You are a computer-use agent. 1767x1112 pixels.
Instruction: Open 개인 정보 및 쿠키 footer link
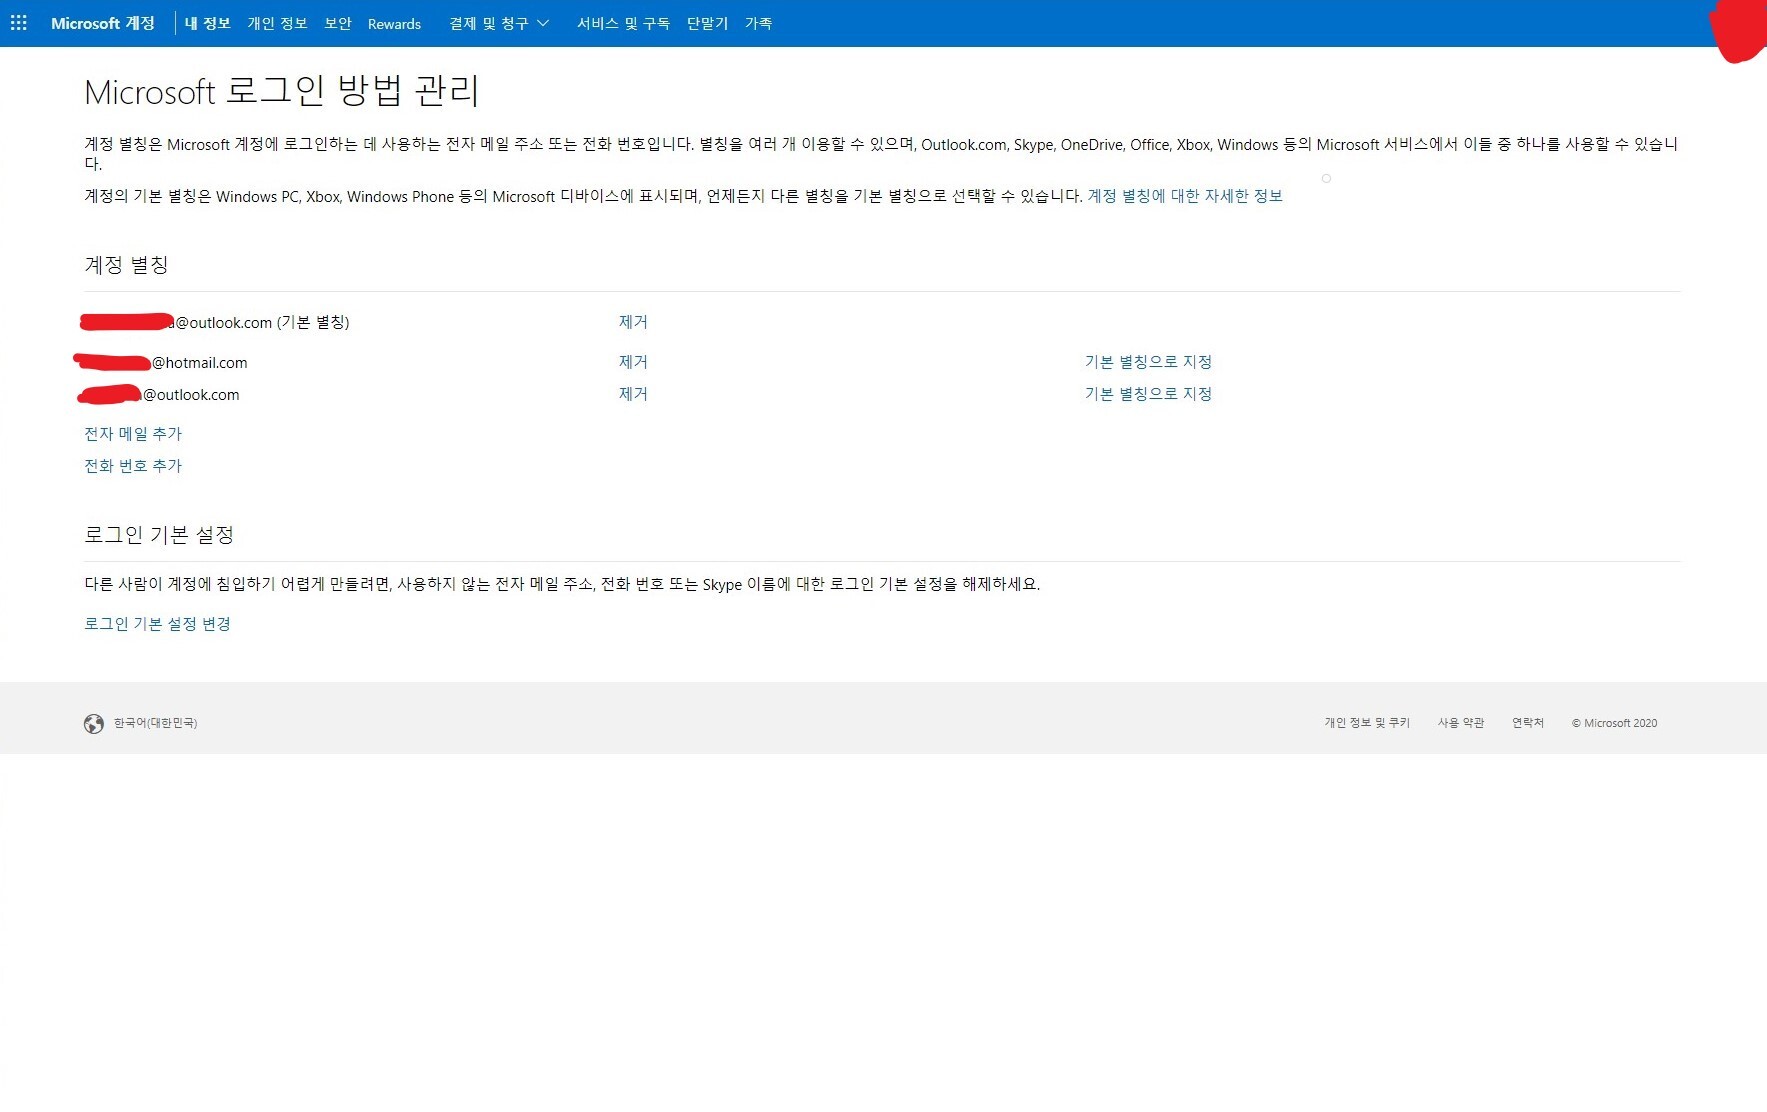click(1367, 723)
